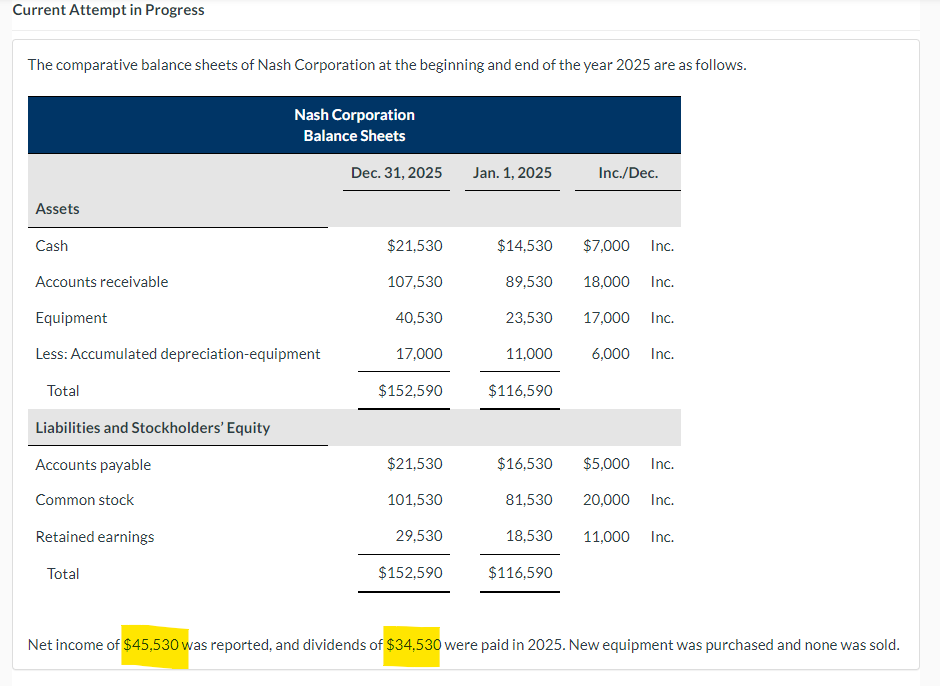Click the sentence introducing the comparative balance sheets
This screenshot has height=686, width=940.
[387, 65]
